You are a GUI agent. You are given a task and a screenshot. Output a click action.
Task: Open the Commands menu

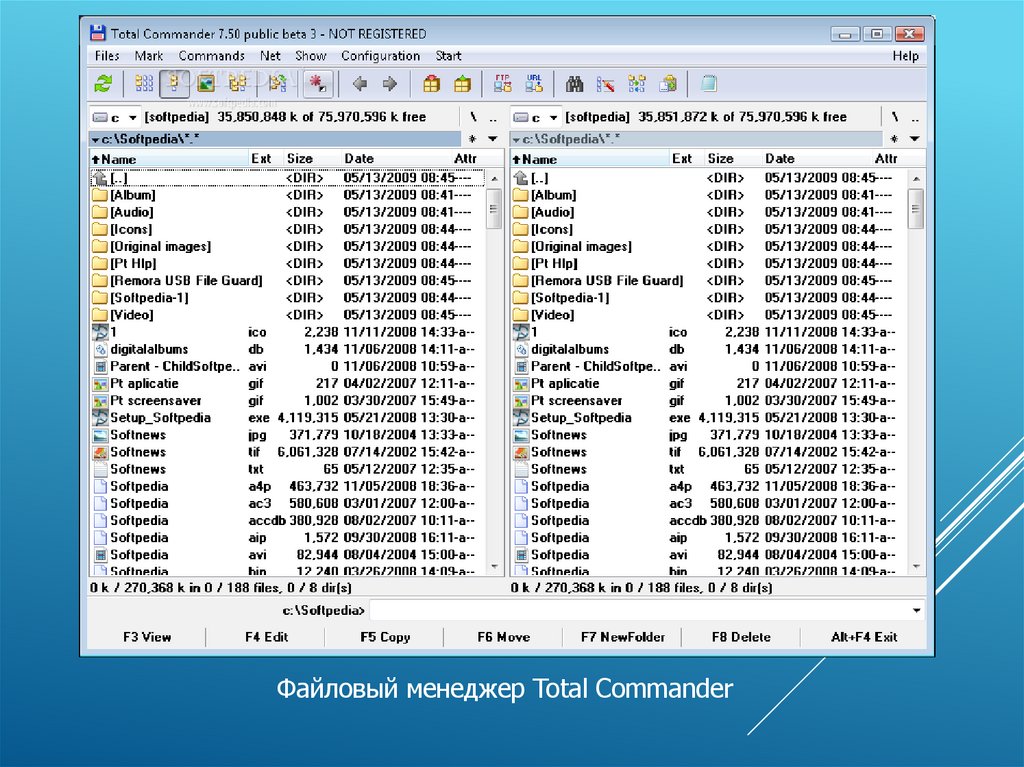click(x=211, y=56)
